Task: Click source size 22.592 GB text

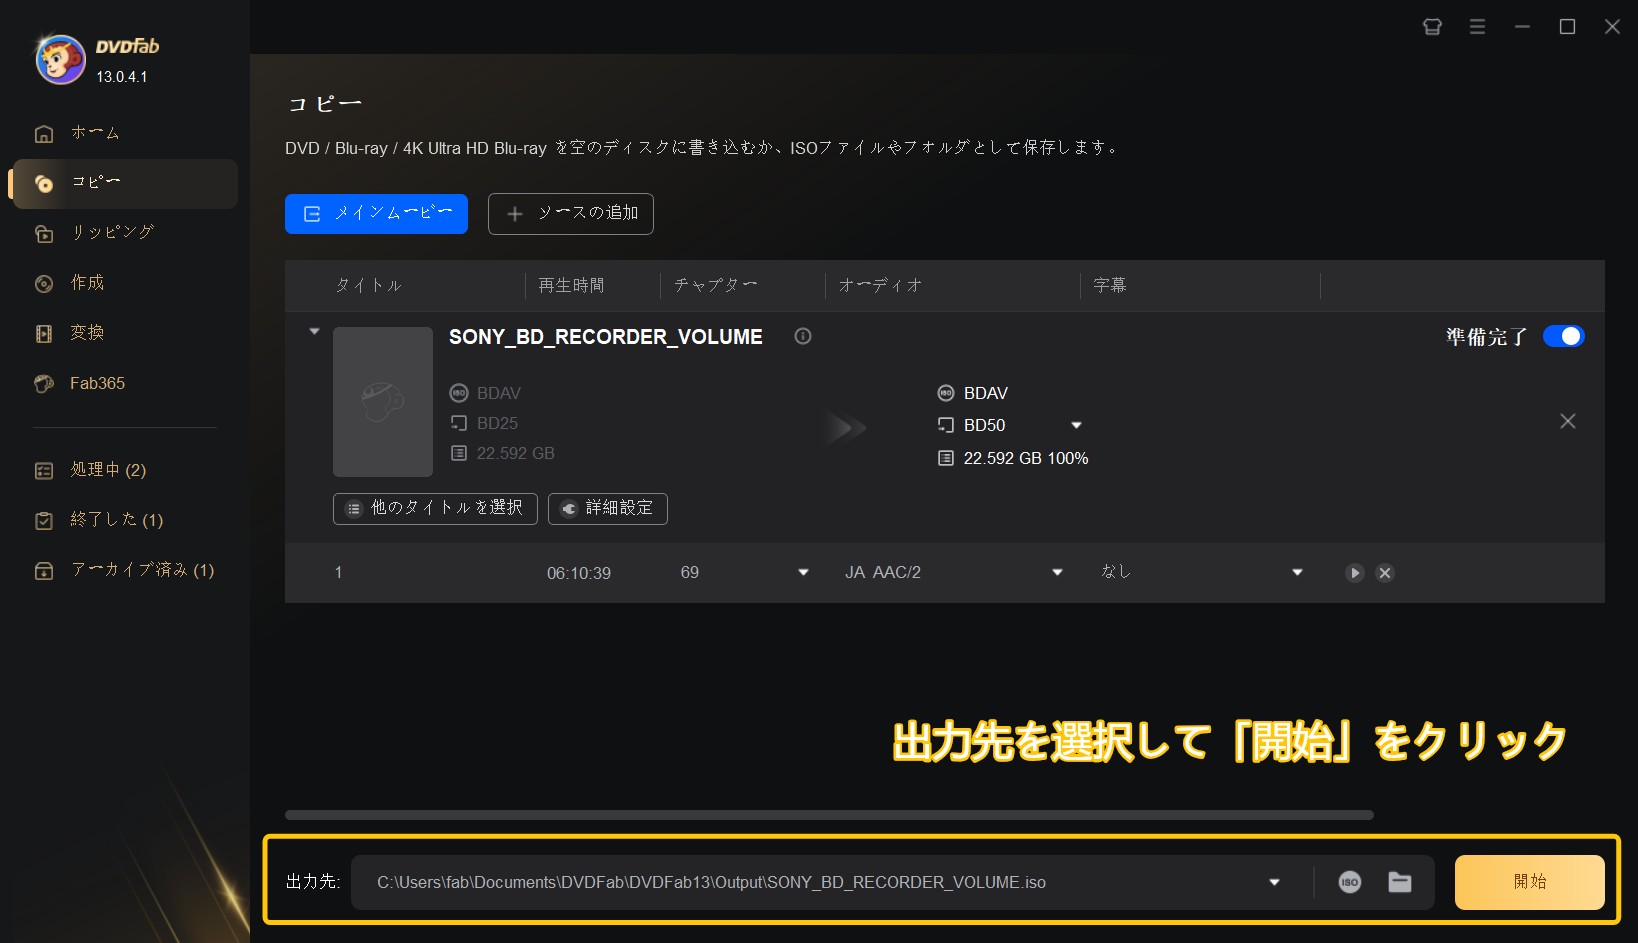Action: coord(515,453)
